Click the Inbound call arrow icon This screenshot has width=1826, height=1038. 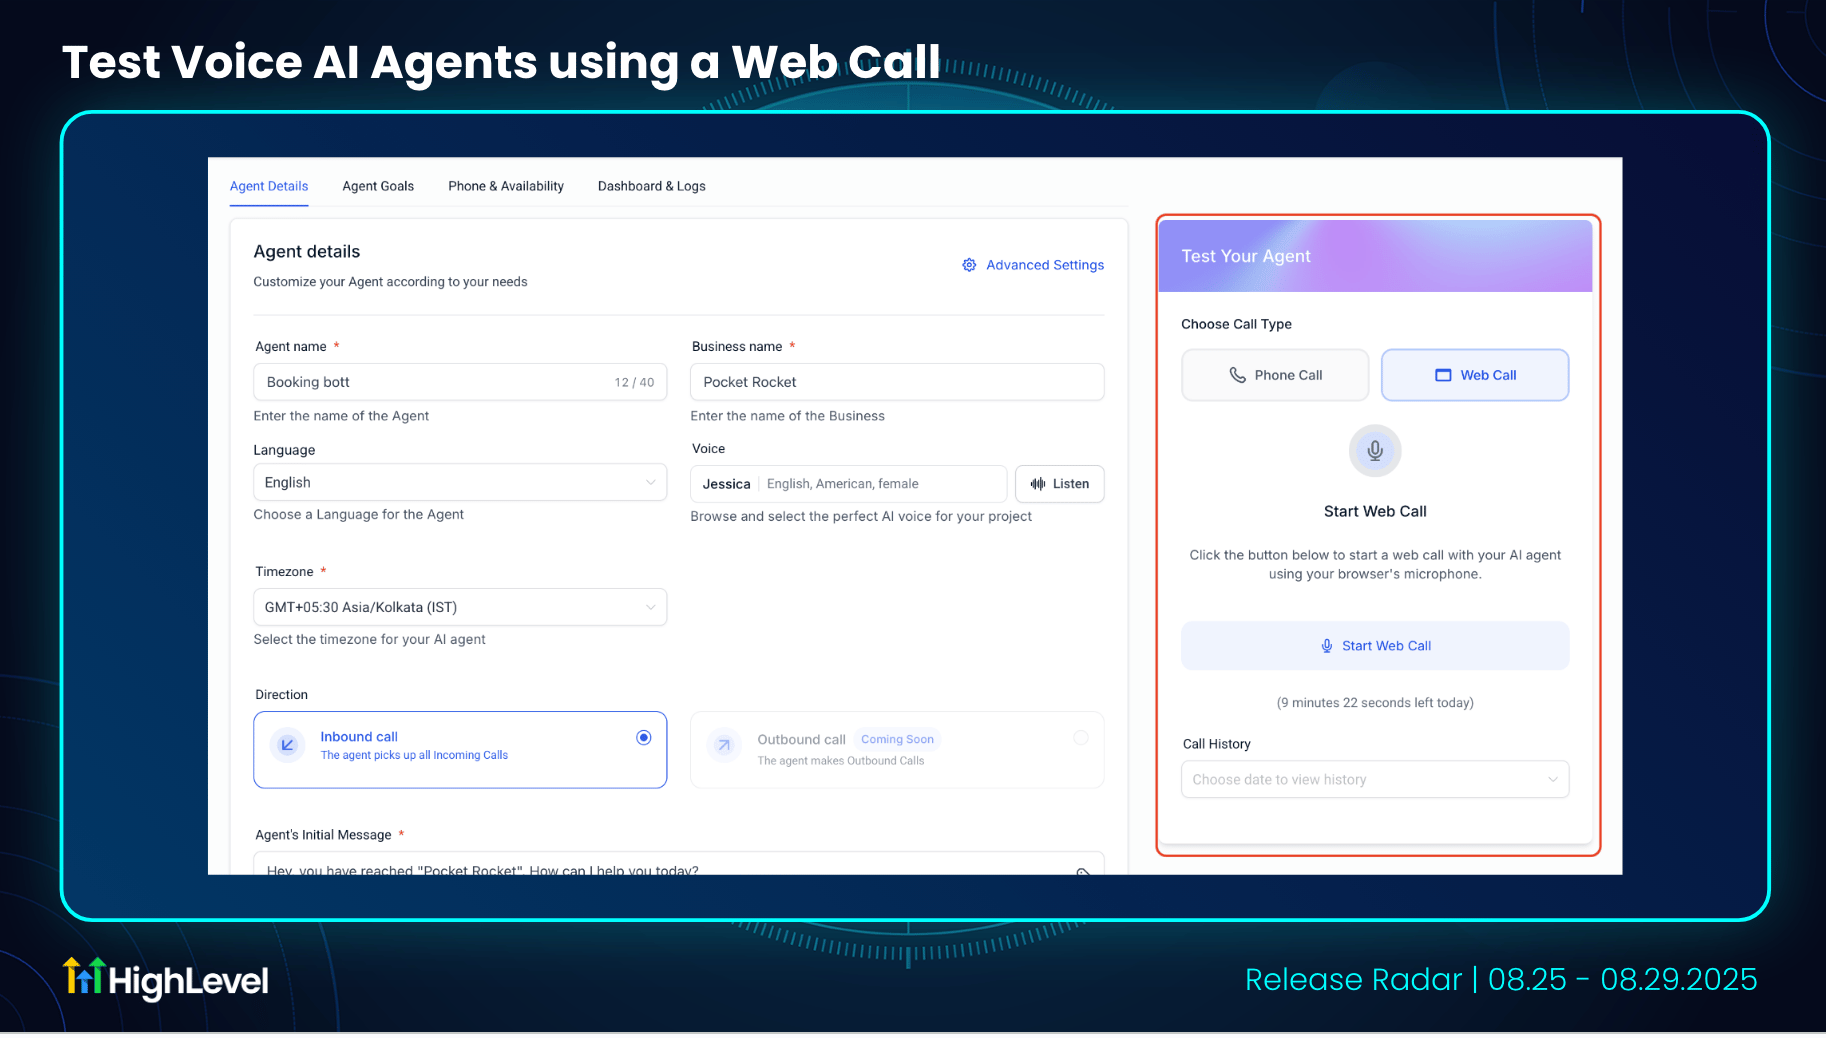point(287,745)
